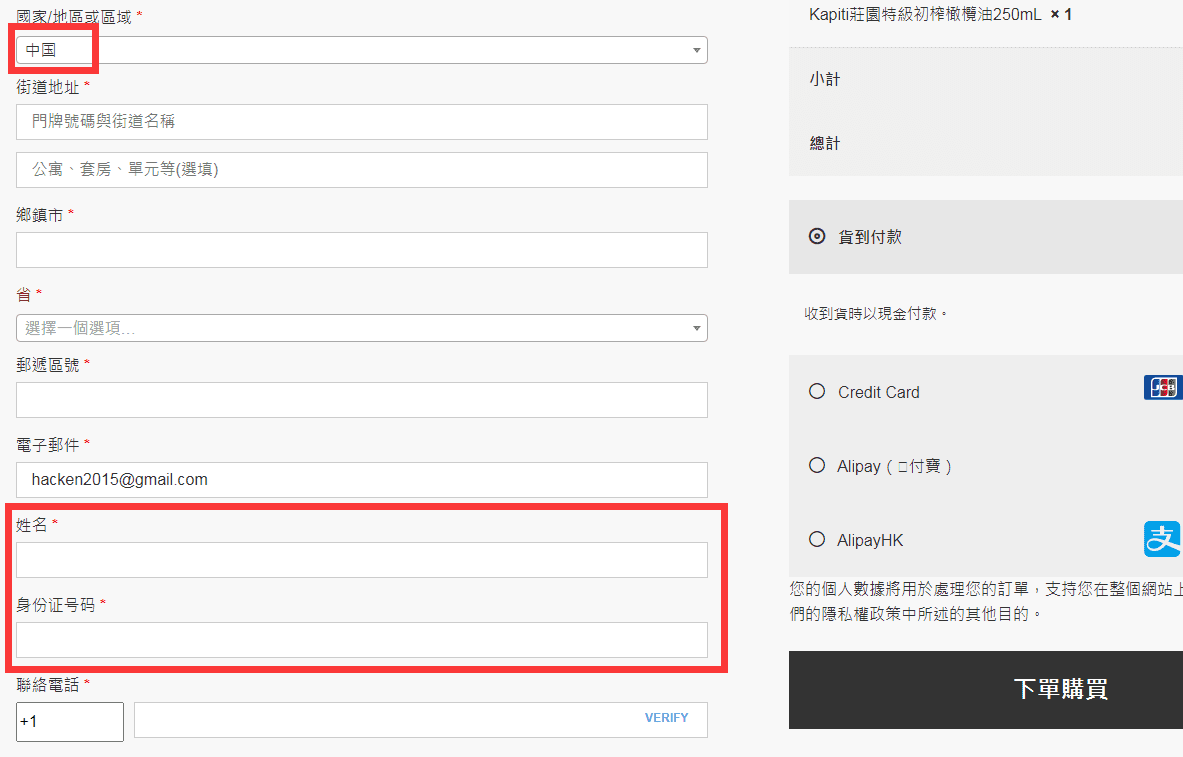This screenshot has width=1183, height=757.
Task: Focus the 郵遞區號 postal code field
Action: (x=361, y=400)
